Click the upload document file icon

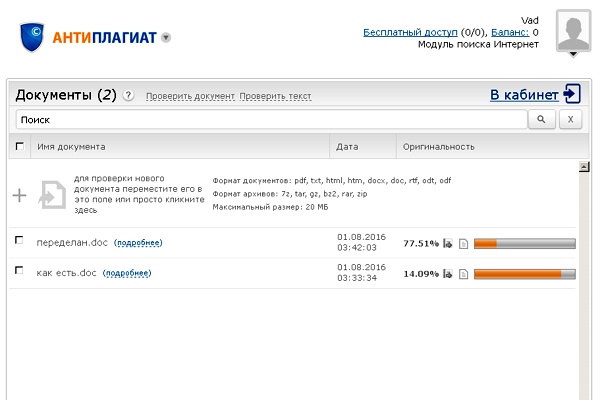(51, 195)
